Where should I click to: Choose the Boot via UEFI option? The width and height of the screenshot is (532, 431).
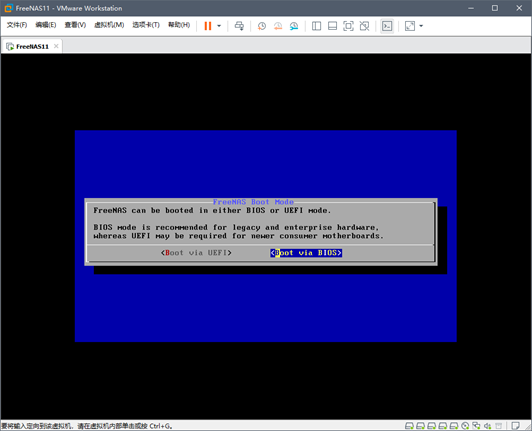(196, 253)
